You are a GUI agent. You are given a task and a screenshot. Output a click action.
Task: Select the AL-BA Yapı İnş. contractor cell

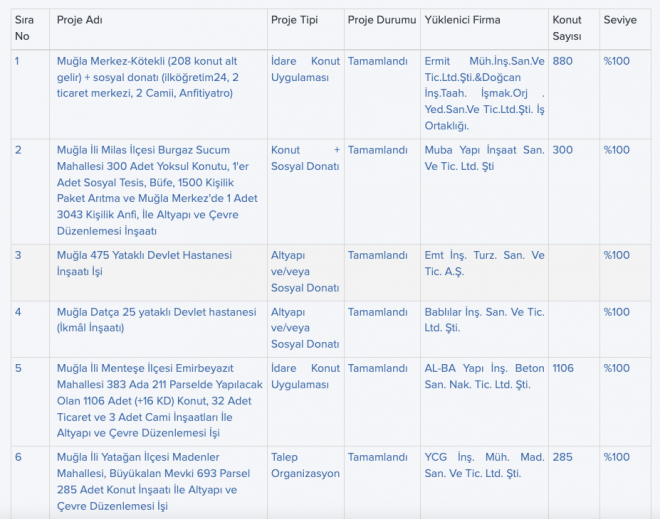(484, 376)
